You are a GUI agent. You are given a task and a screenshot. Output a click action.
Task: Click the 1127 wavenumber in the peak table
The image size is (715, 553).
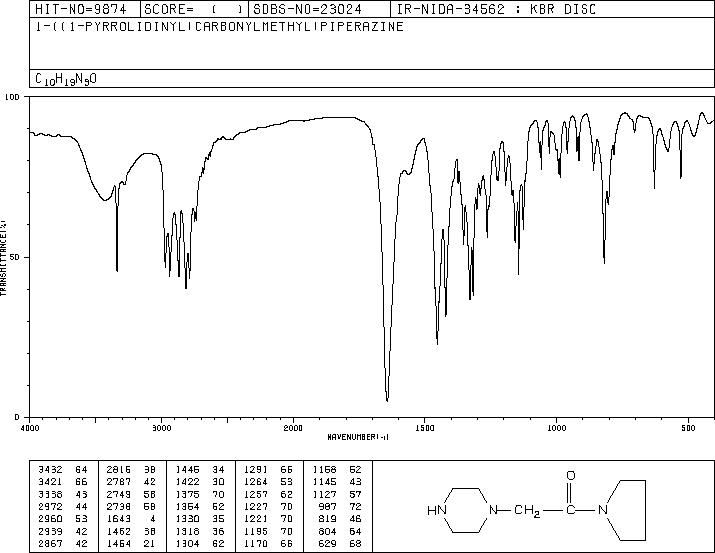[x=325, y=494]
